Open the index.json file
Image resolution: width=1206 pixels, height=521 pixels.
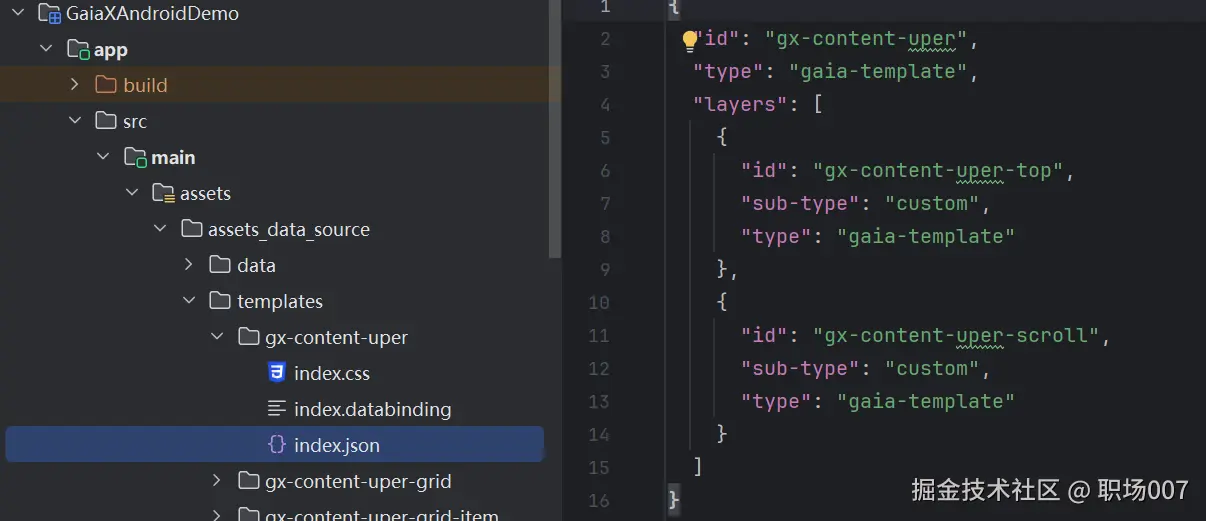click(x=337, y=446)
